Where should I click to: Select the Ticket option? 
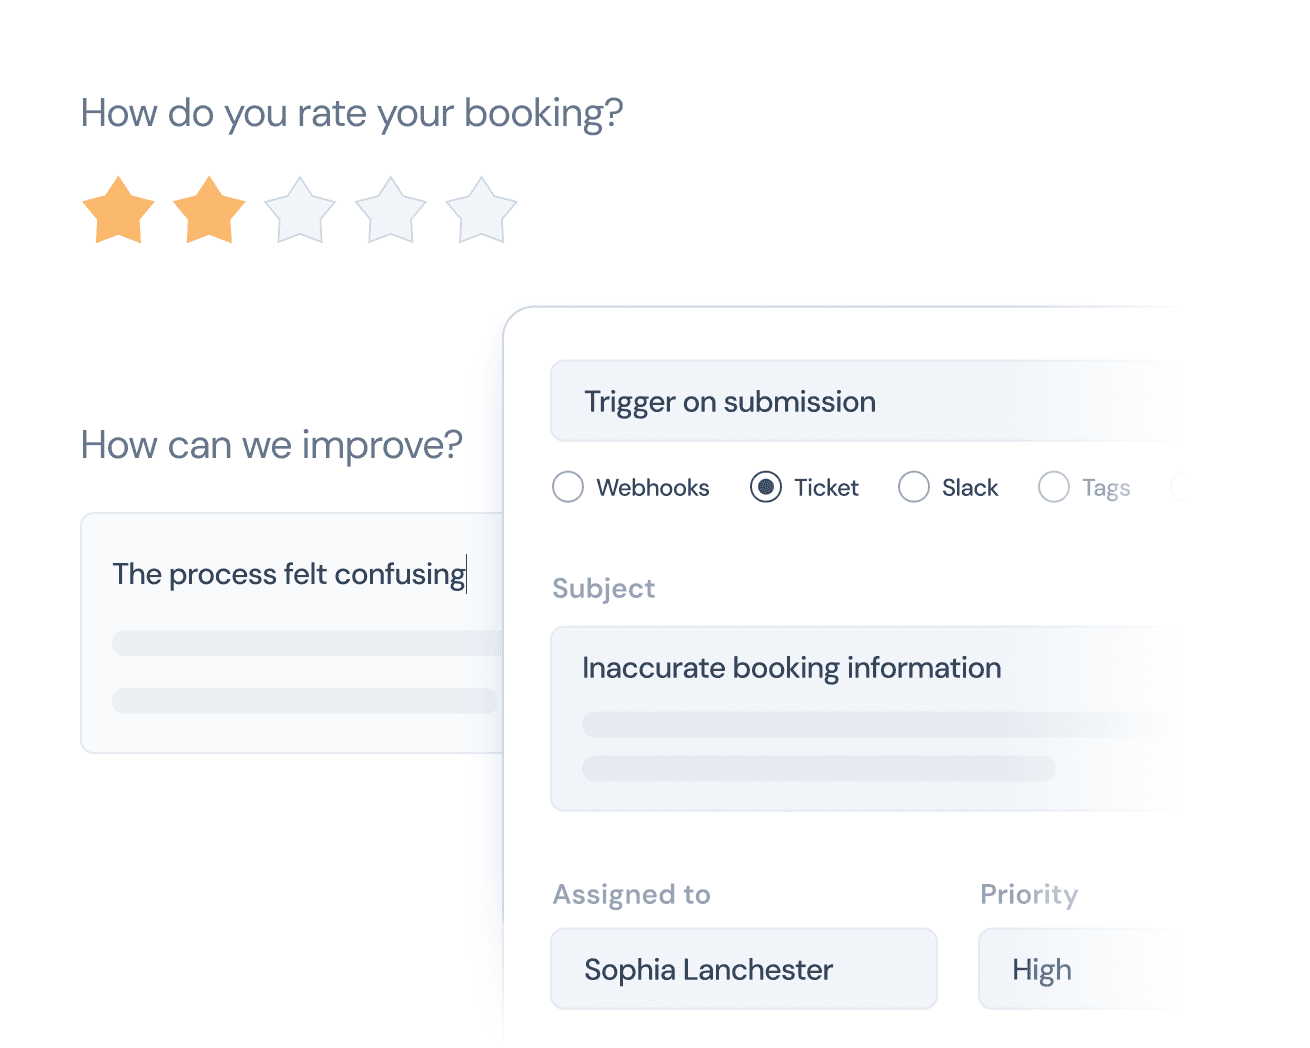coord(765,487)
